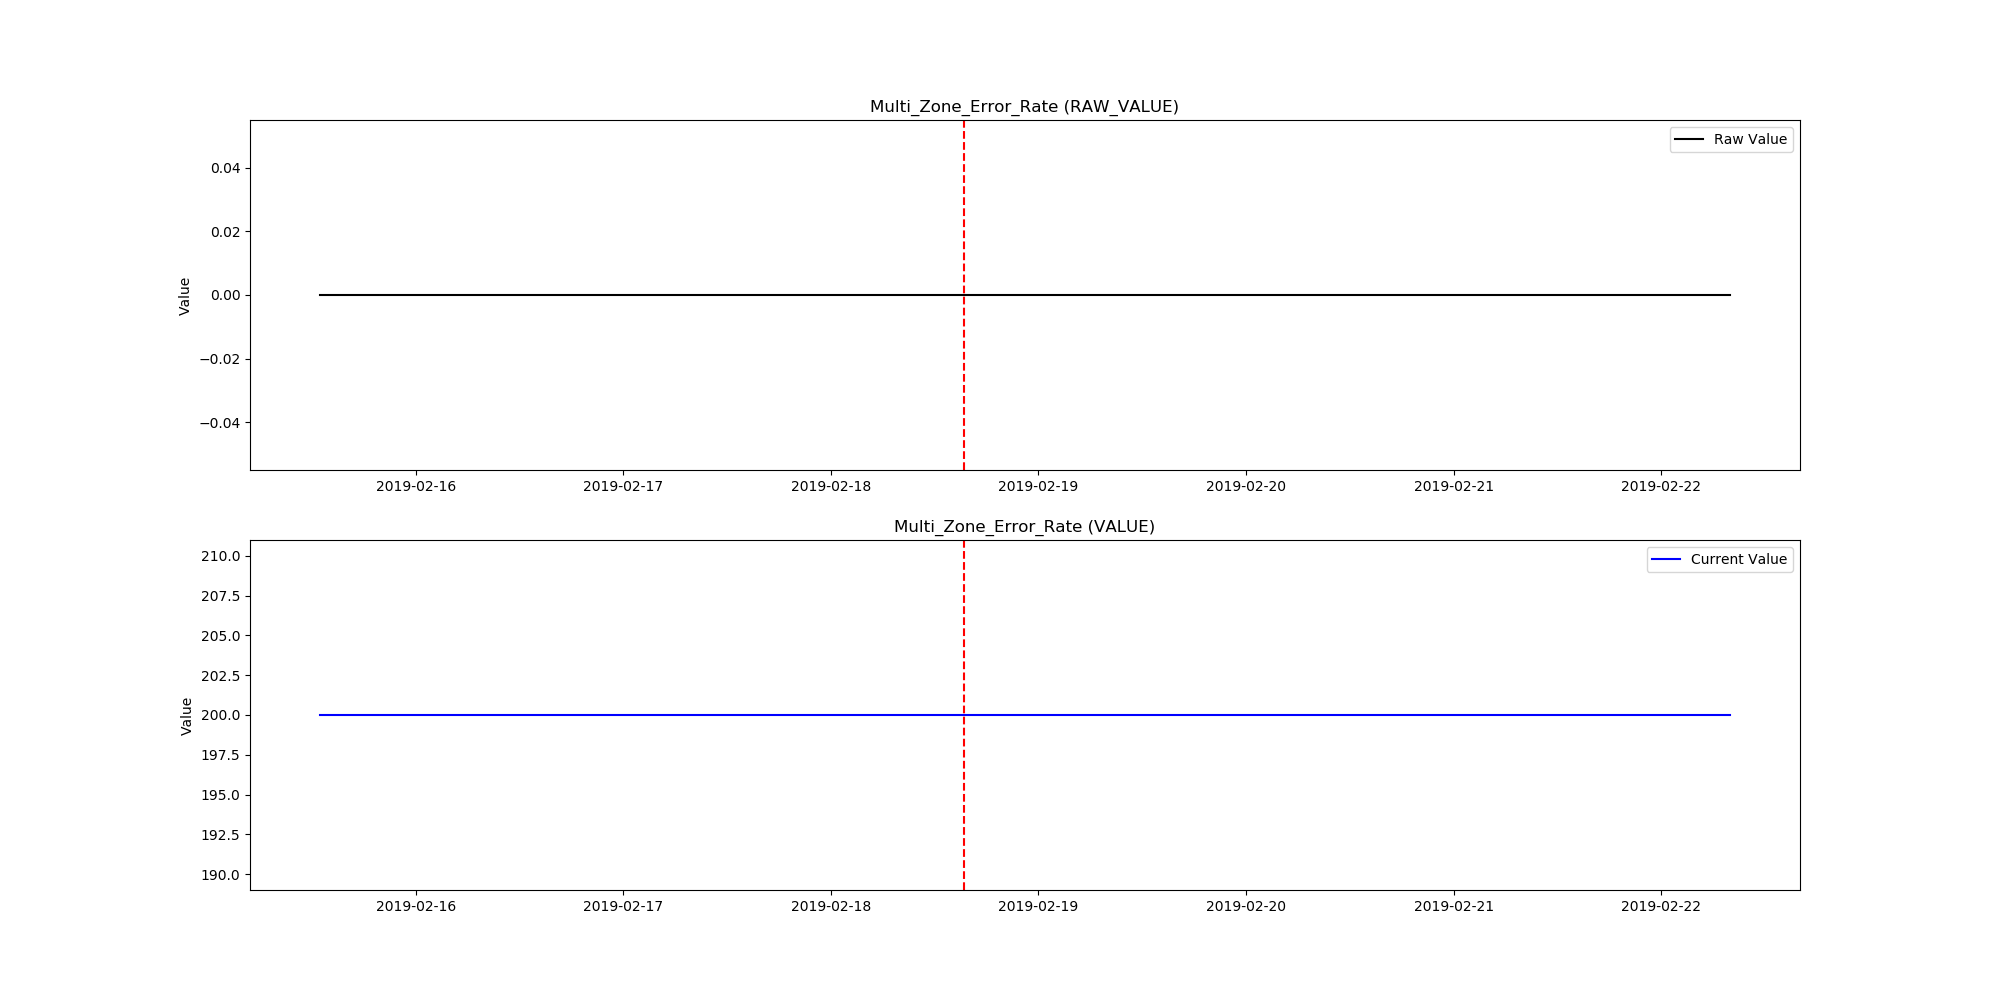2000x1000 pixels.
Task: Click the blue current value line
Action: [x=1025, y=715]
